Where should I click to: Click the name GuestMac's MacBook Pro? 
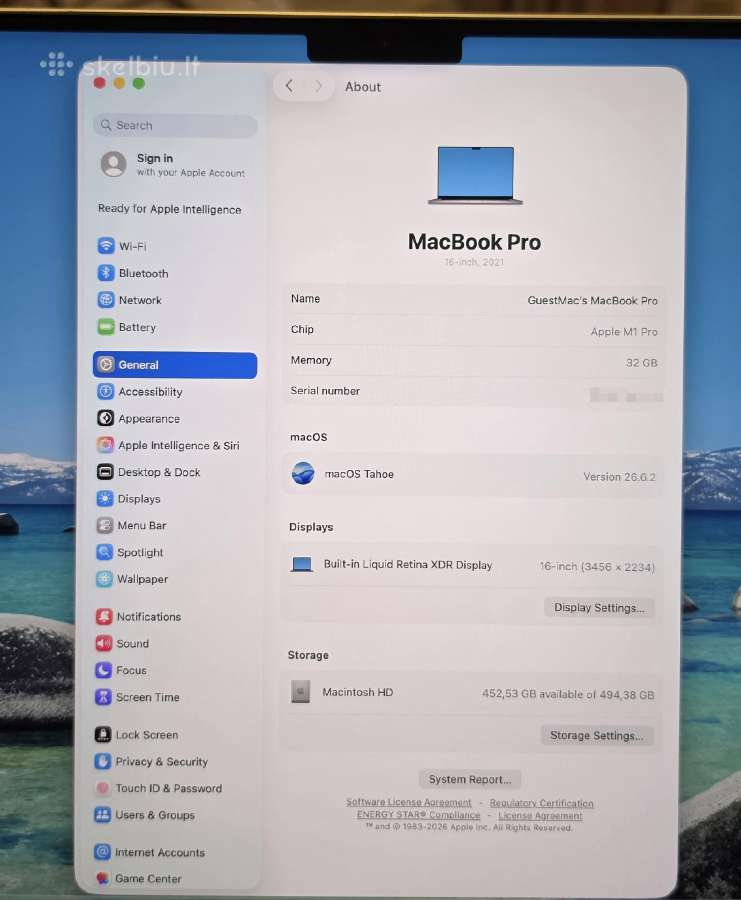pyautogui.click(x=592, y=300)
